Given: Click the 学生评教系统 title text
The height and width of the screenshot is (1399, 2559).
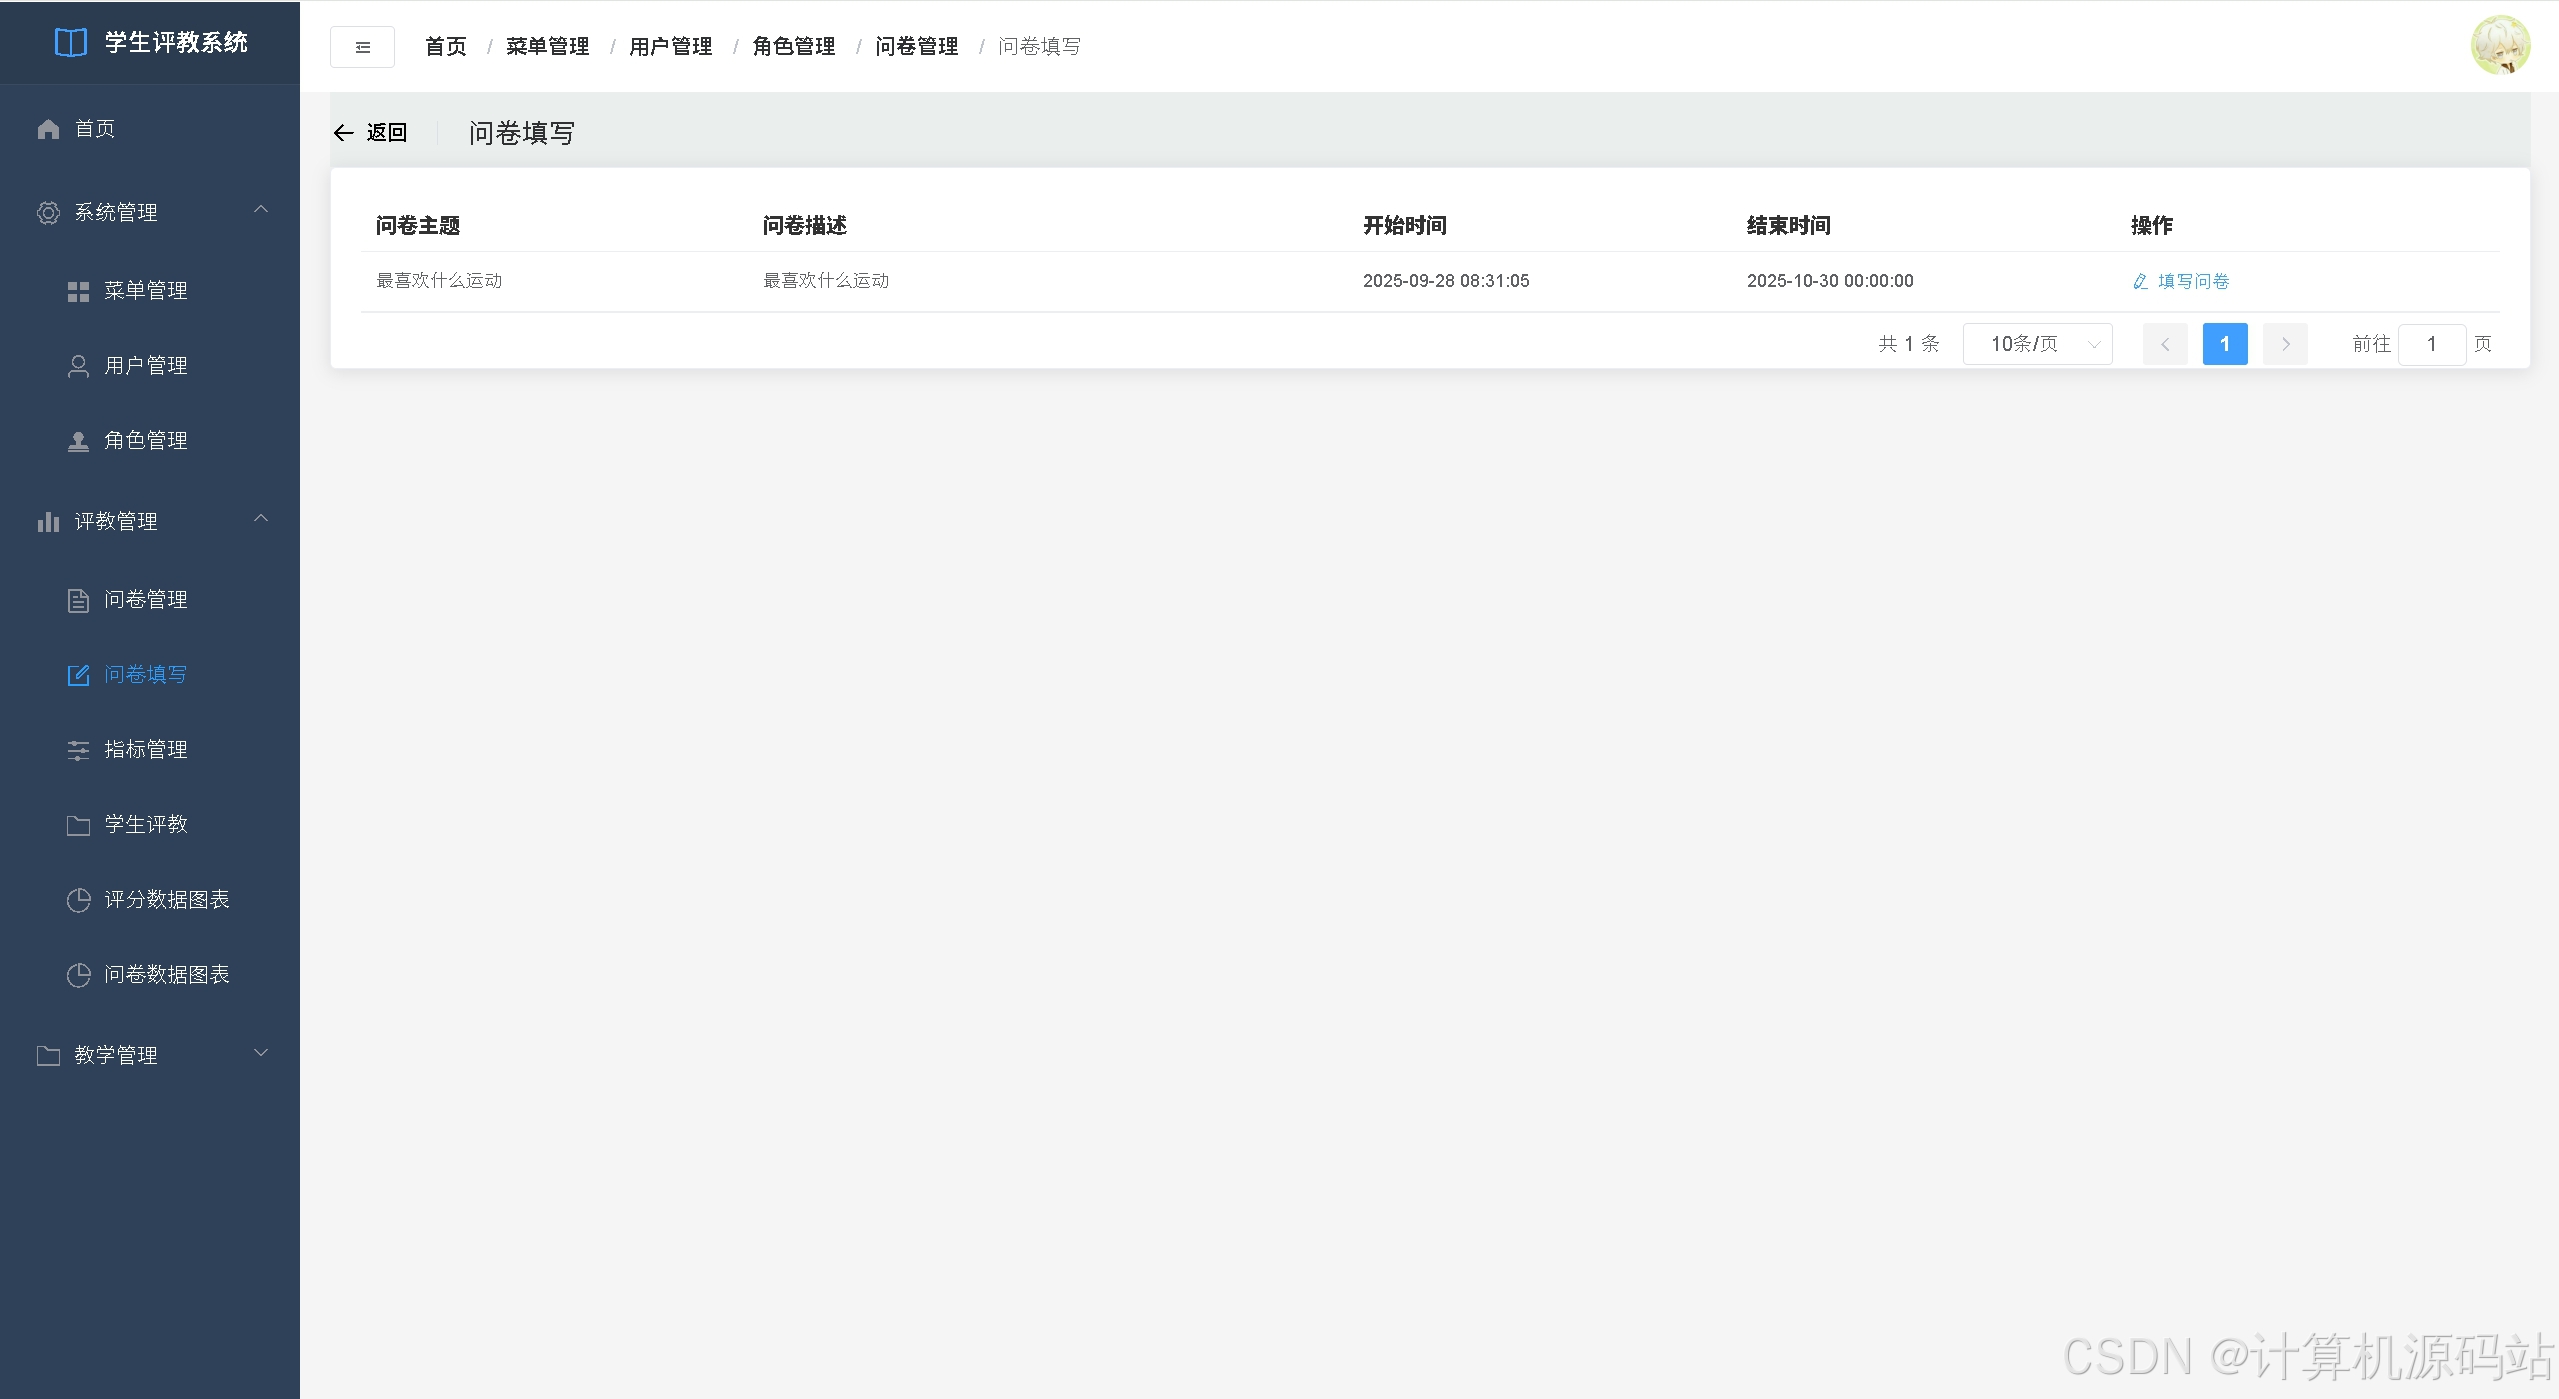Looking at the screenshot, I should tap(176, 42).
